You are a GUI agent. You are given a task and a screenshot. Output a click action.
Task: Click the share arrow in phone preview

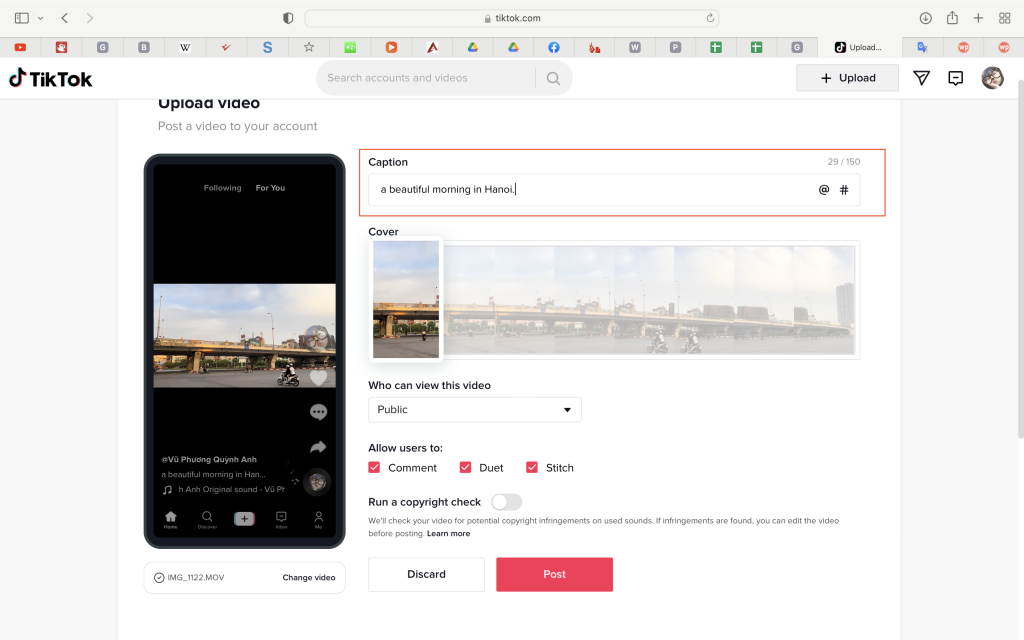tap(318, 447)
